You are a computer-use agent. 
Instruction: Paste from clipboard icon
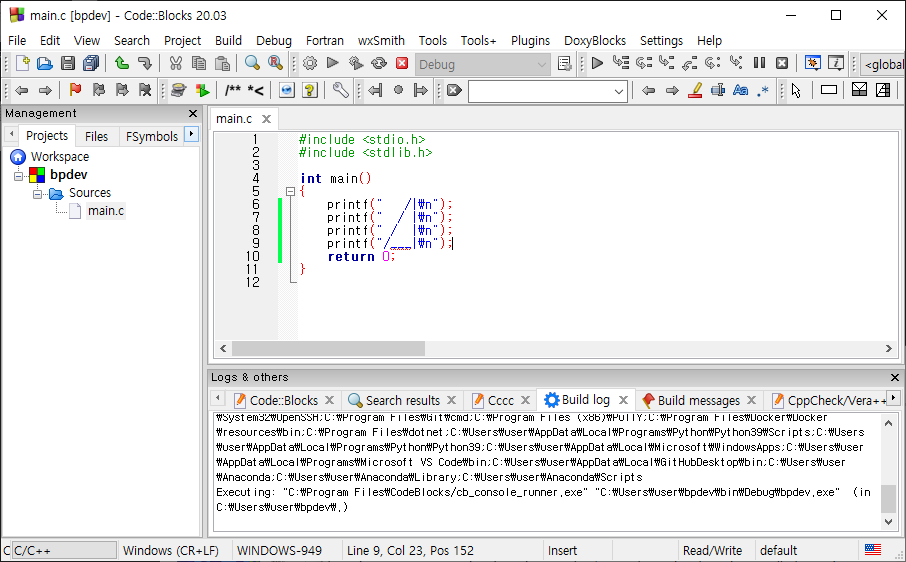click(222, 63)
